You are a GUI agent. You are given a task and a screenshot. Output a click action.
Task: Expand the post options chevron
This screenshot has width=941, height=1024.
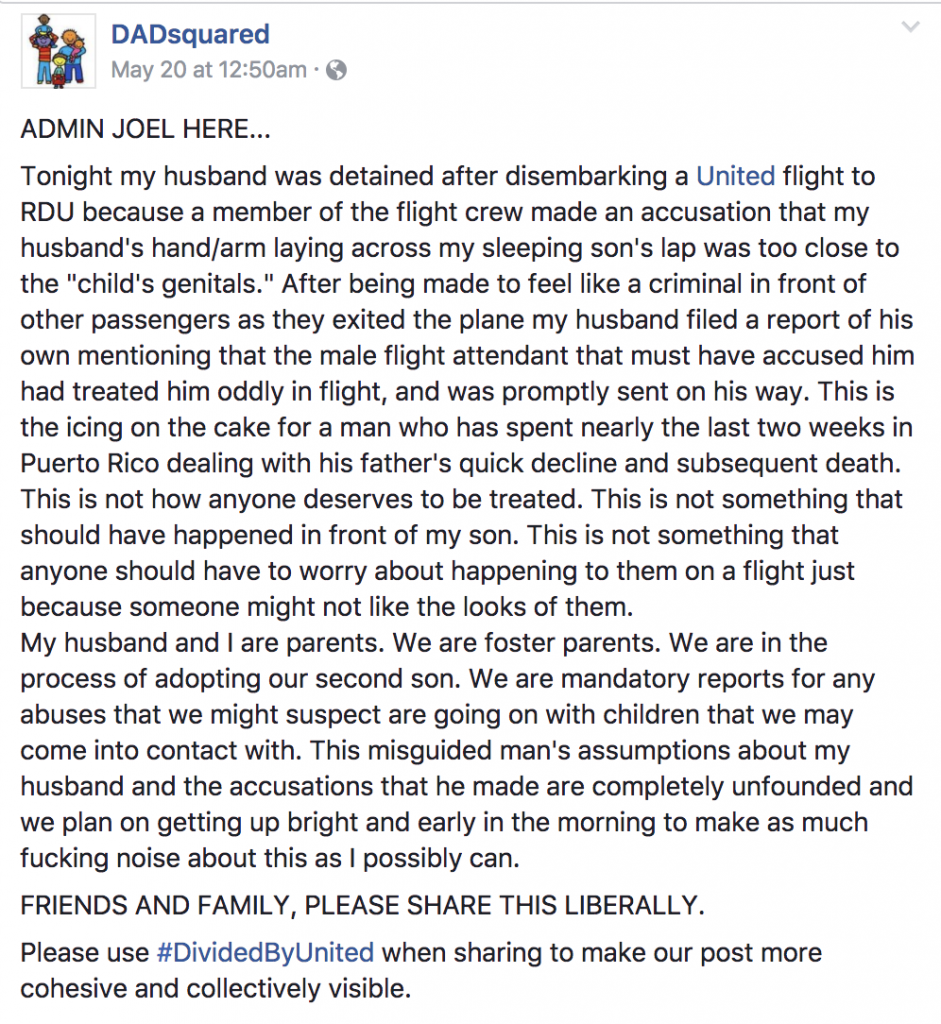910,27
